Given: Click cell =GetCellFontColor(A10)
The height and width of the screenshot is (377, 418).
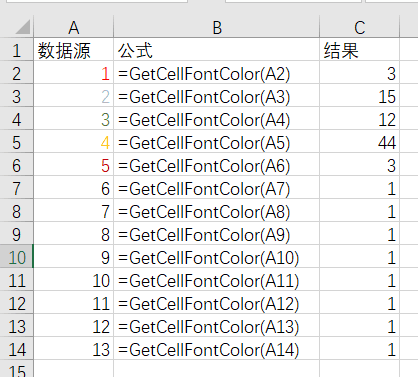Looking at the screenshot, I should [217, 257].
